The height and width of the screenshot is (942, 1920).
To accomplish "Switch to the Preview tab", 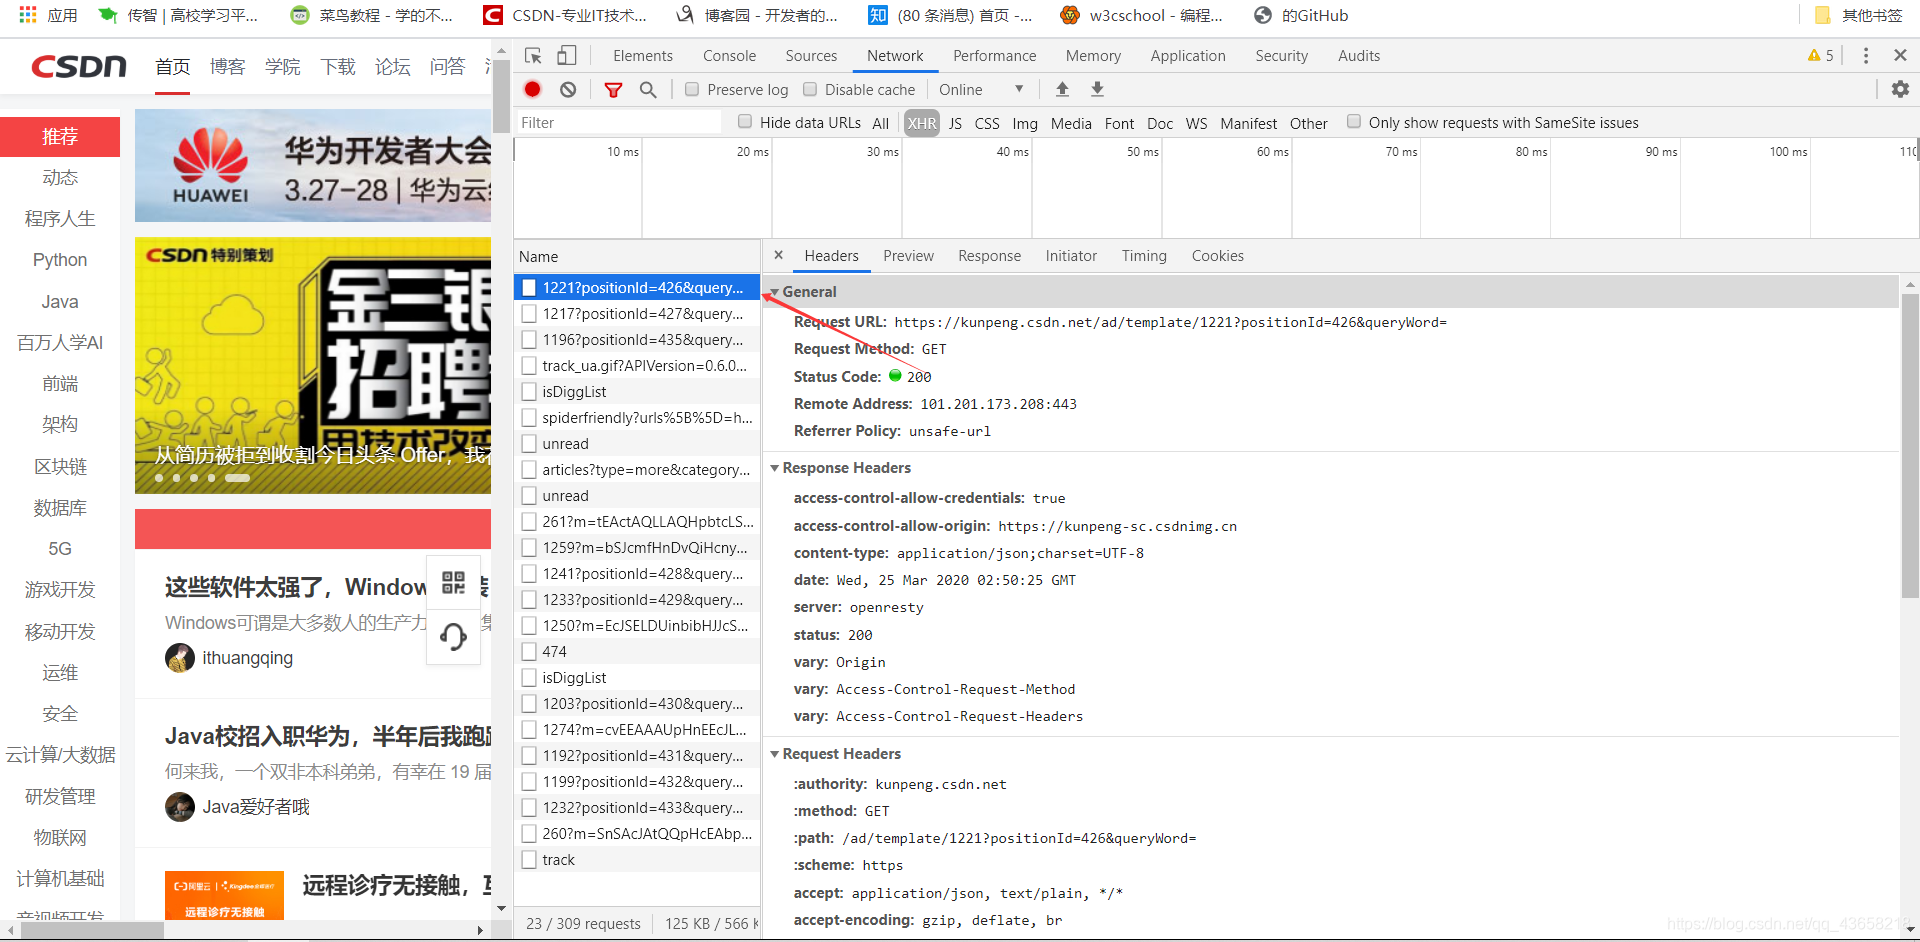I will [x=908, y=256].
